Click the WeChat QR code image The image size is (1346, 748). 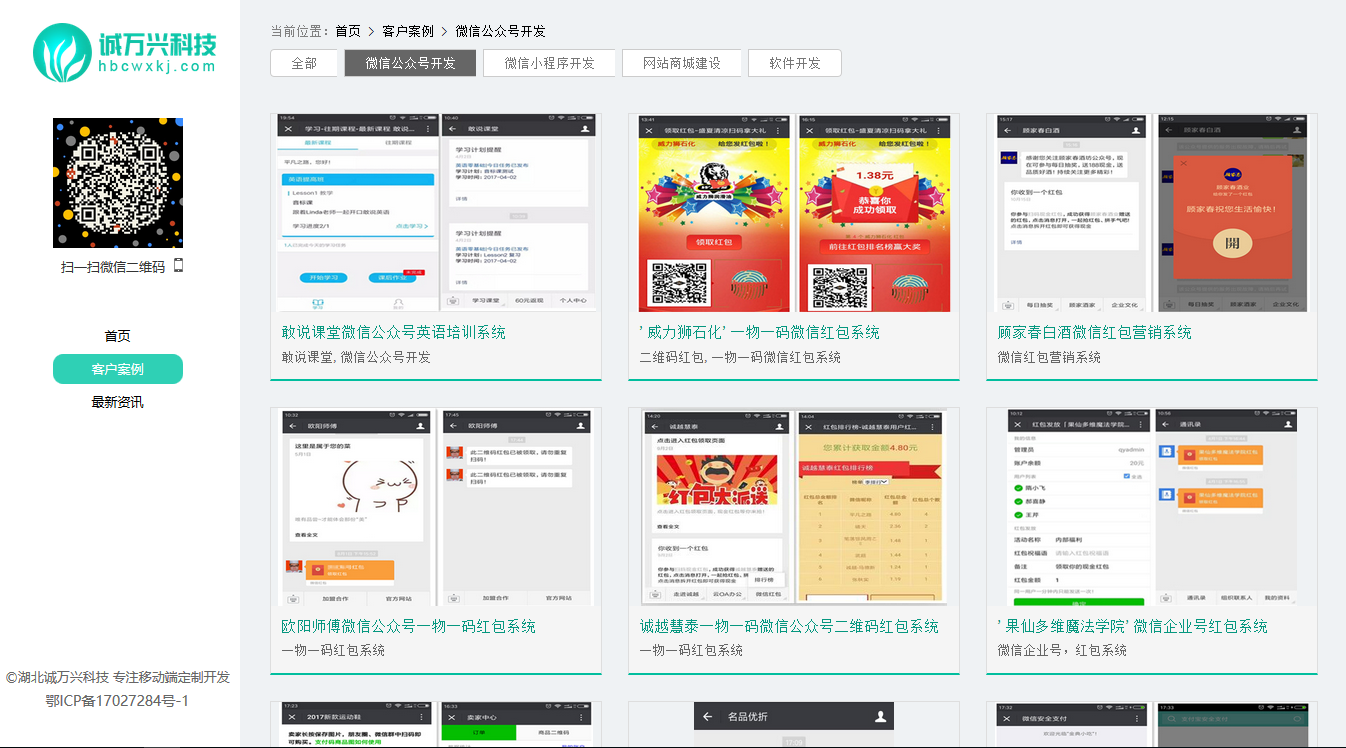pyautogui.click(x=118, y=183)
